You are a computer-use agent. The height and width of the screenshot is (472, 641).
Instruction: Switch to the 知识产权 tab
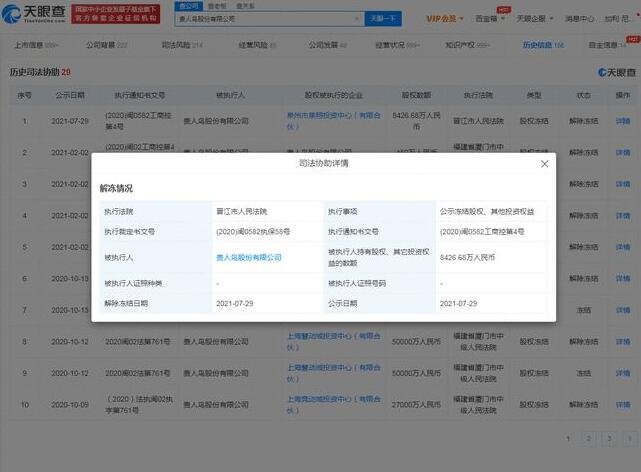click(x=467, y=45)
